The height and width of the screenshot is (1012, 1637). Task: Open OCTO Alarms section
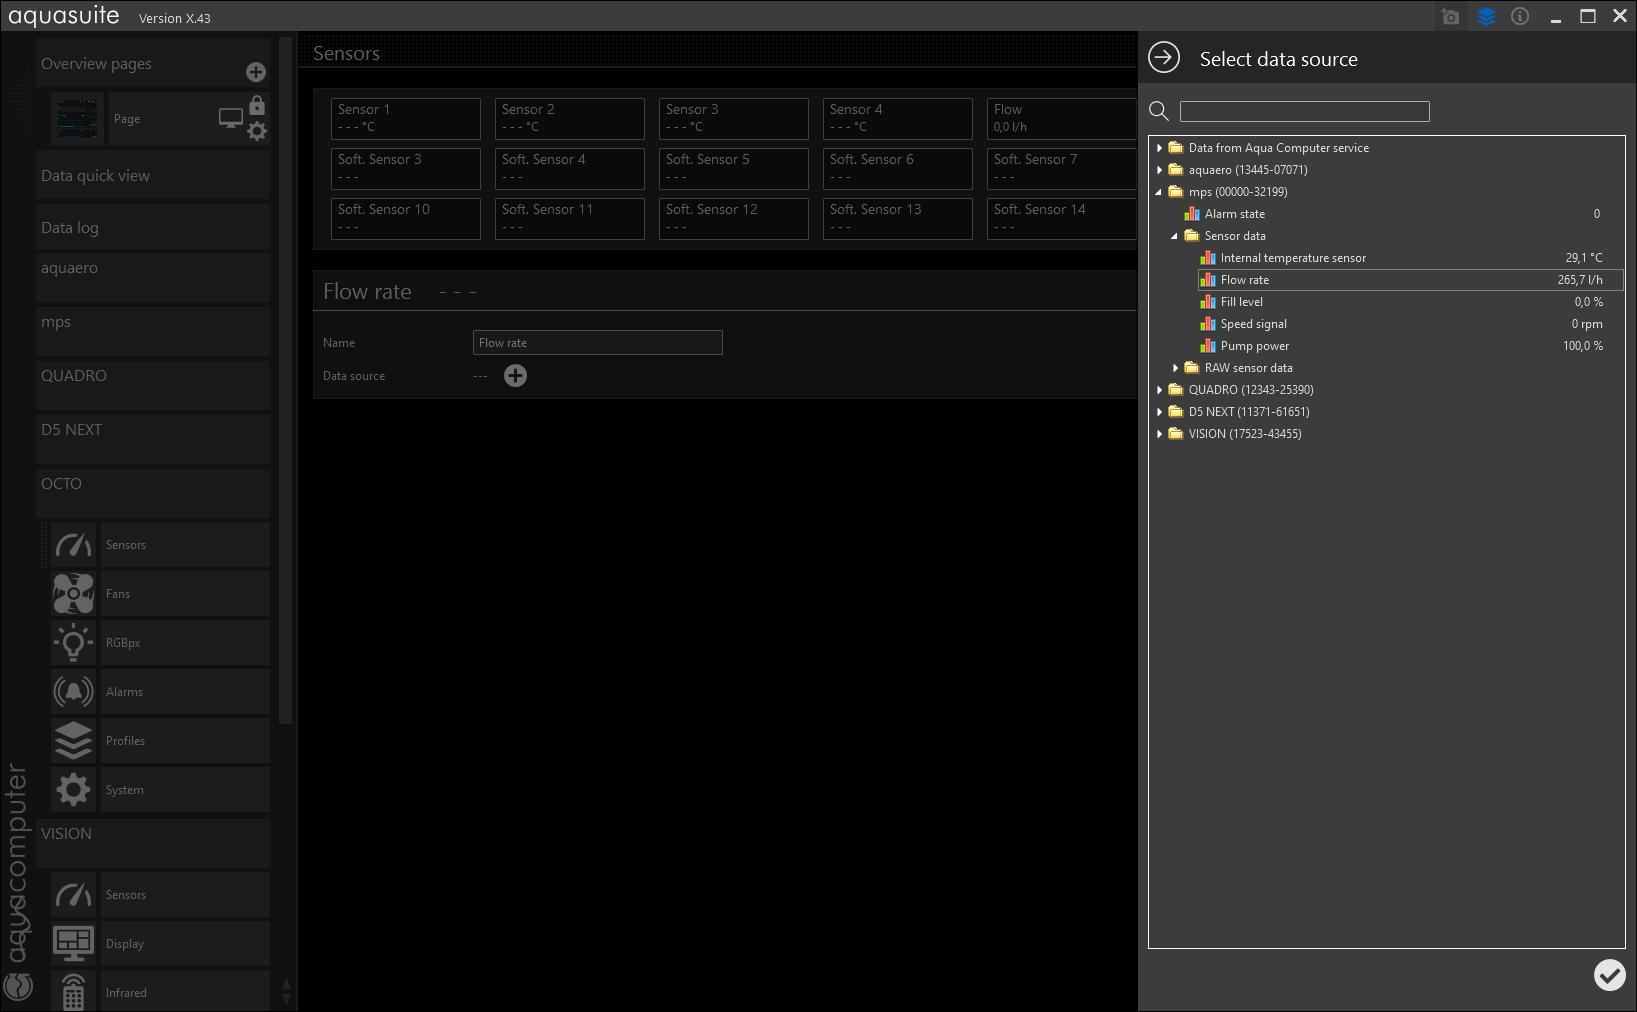[x=160, y=692]
